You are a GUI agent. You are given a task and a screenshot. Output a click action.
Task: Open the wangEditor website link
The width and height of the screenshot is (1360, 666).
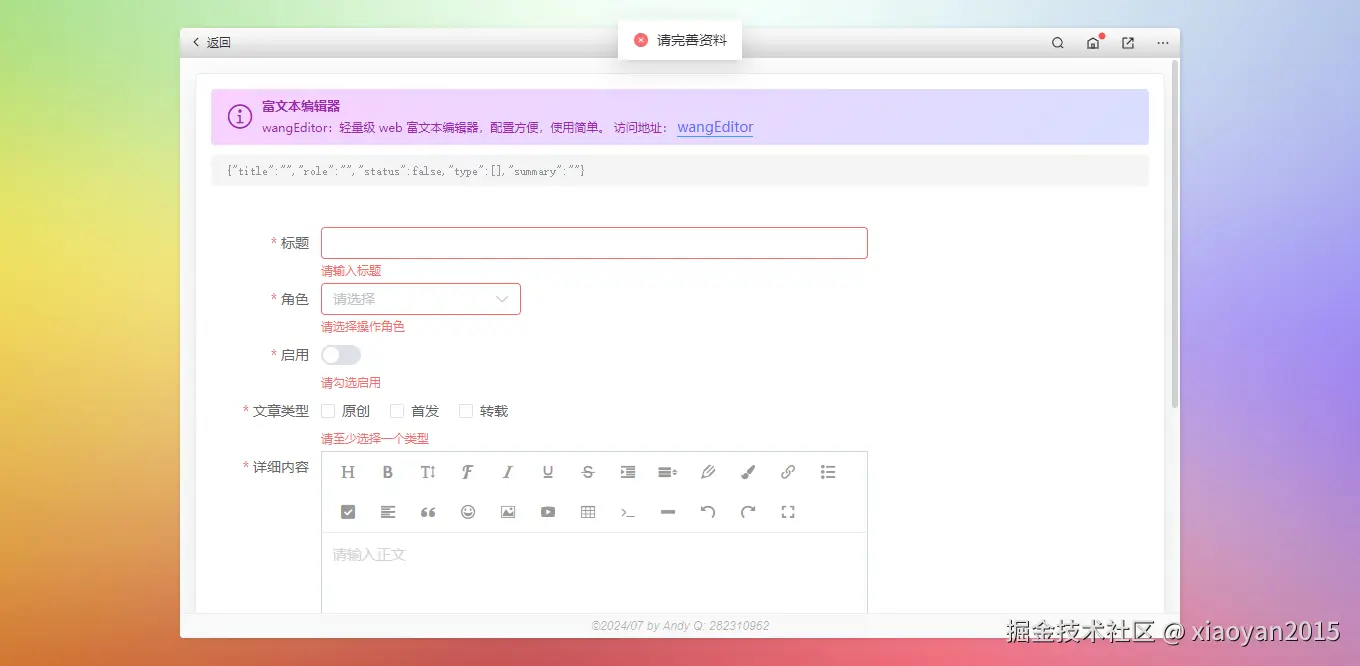[x=714, y=127]
